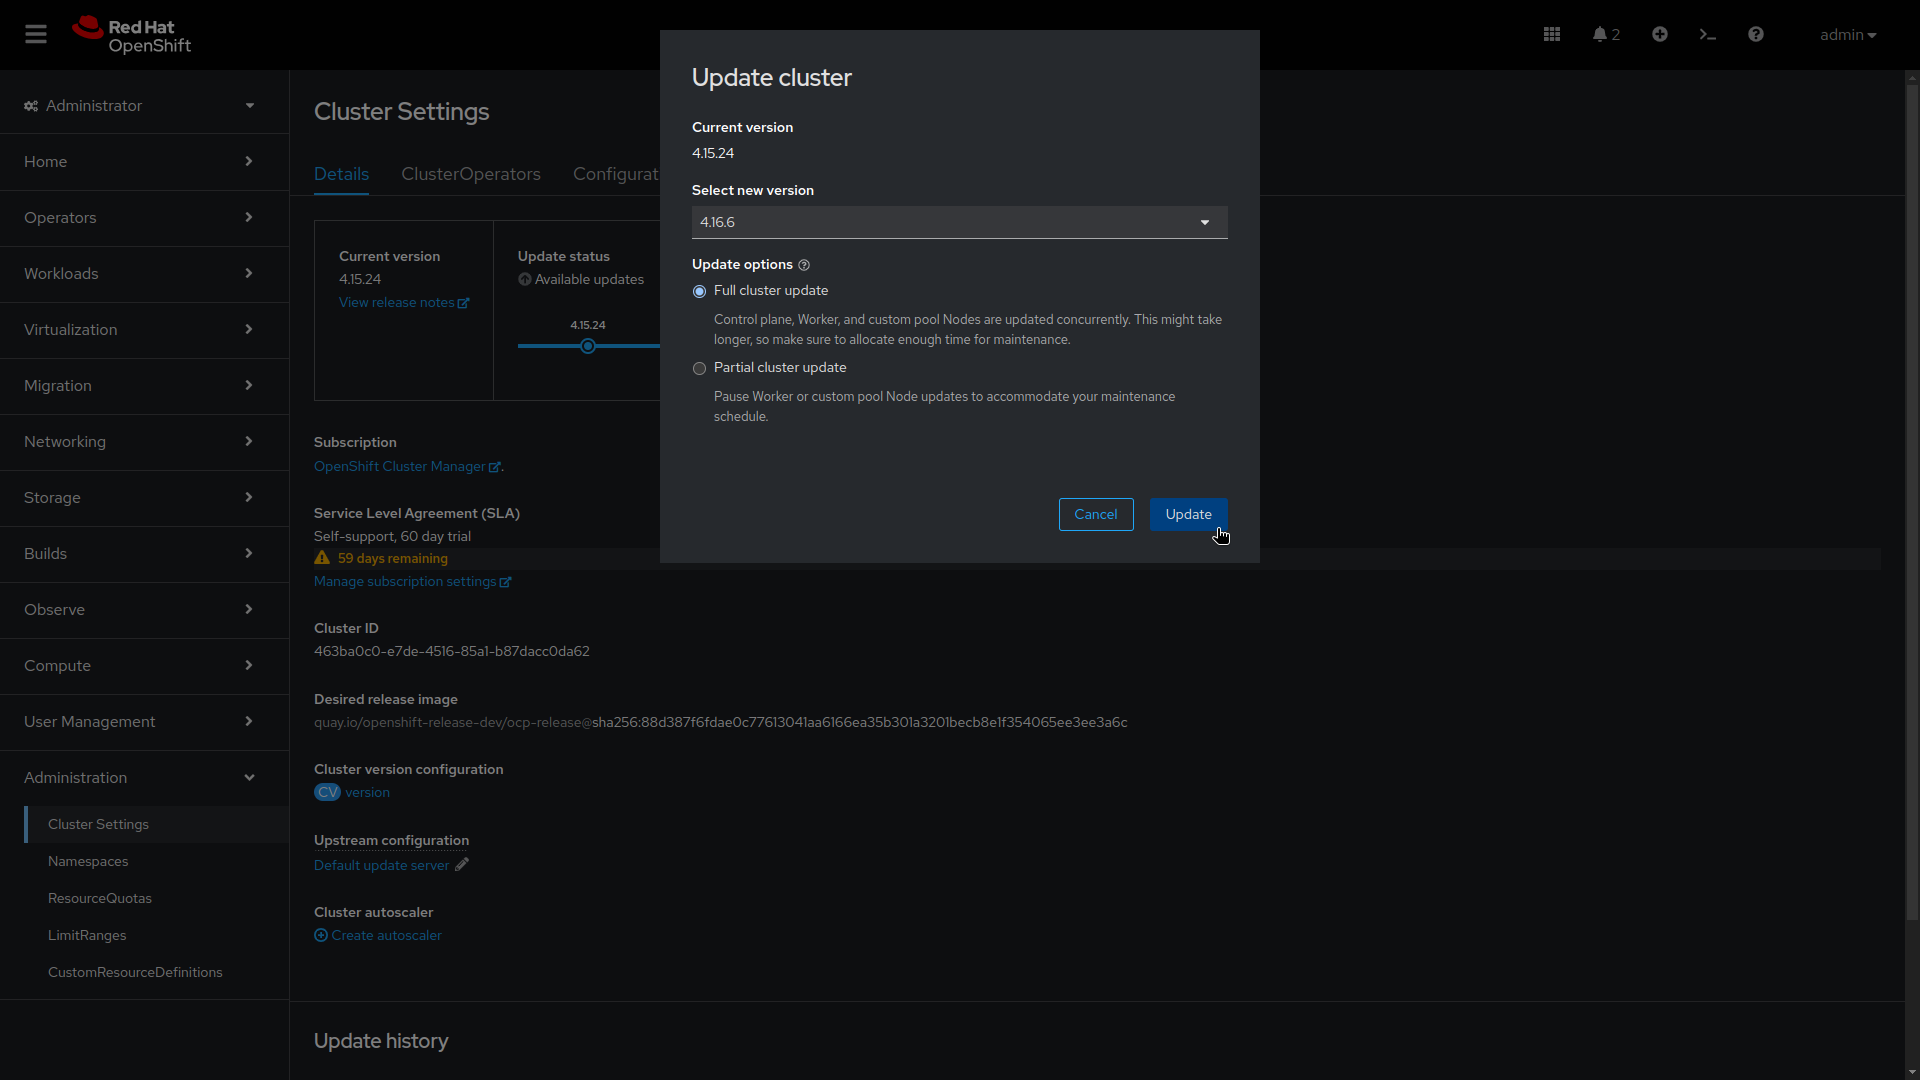The height and width of the screenshot is (1080, 1920).
Task: Open Update options help popover icon
Action: pyautogui.click(x=803, y=264)
